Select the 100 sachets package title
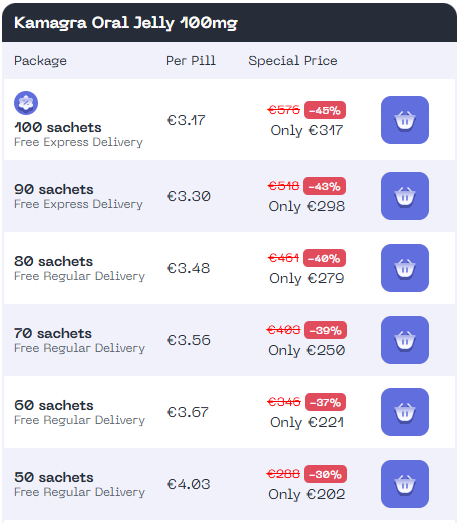 (58, 127)
